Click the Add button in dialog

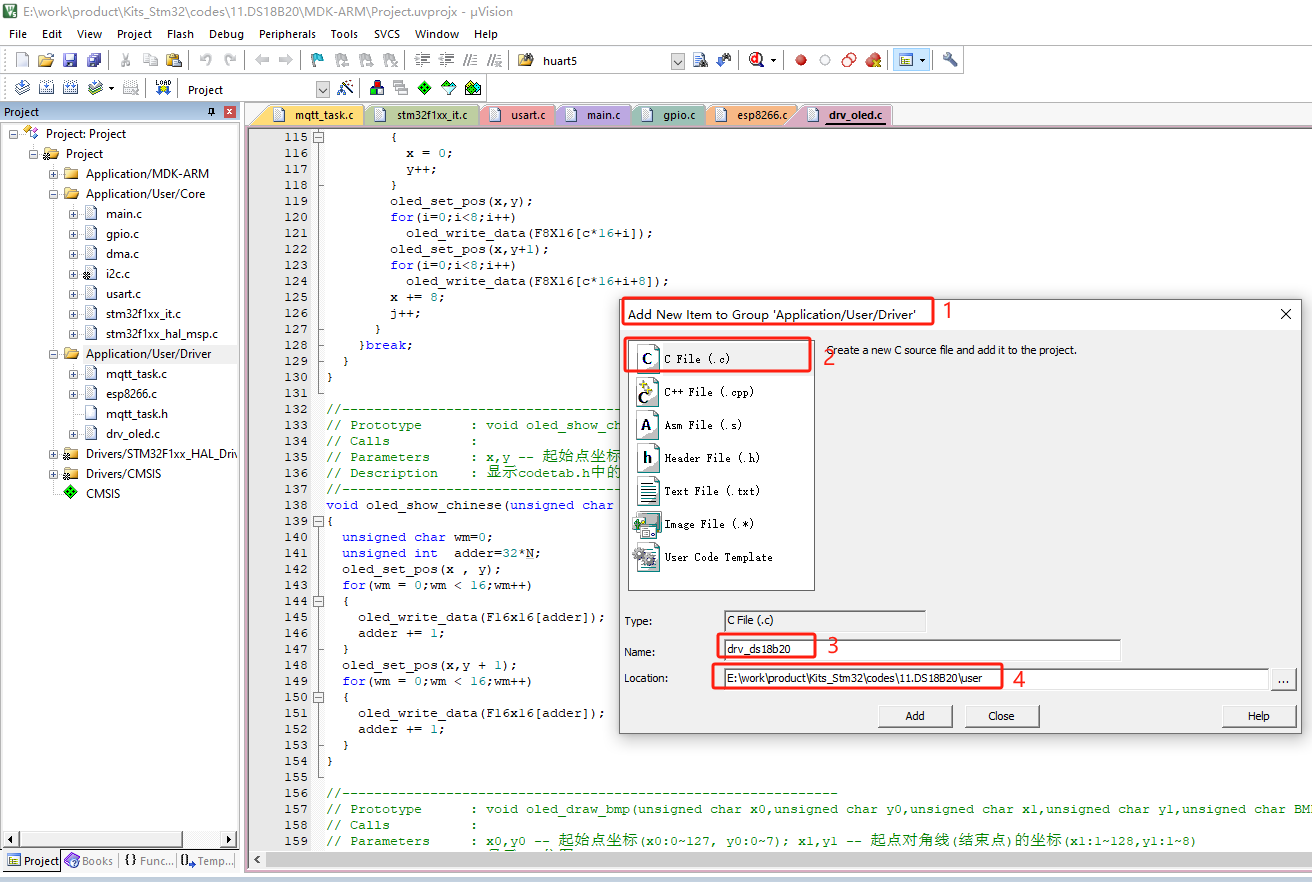point(915,716)
